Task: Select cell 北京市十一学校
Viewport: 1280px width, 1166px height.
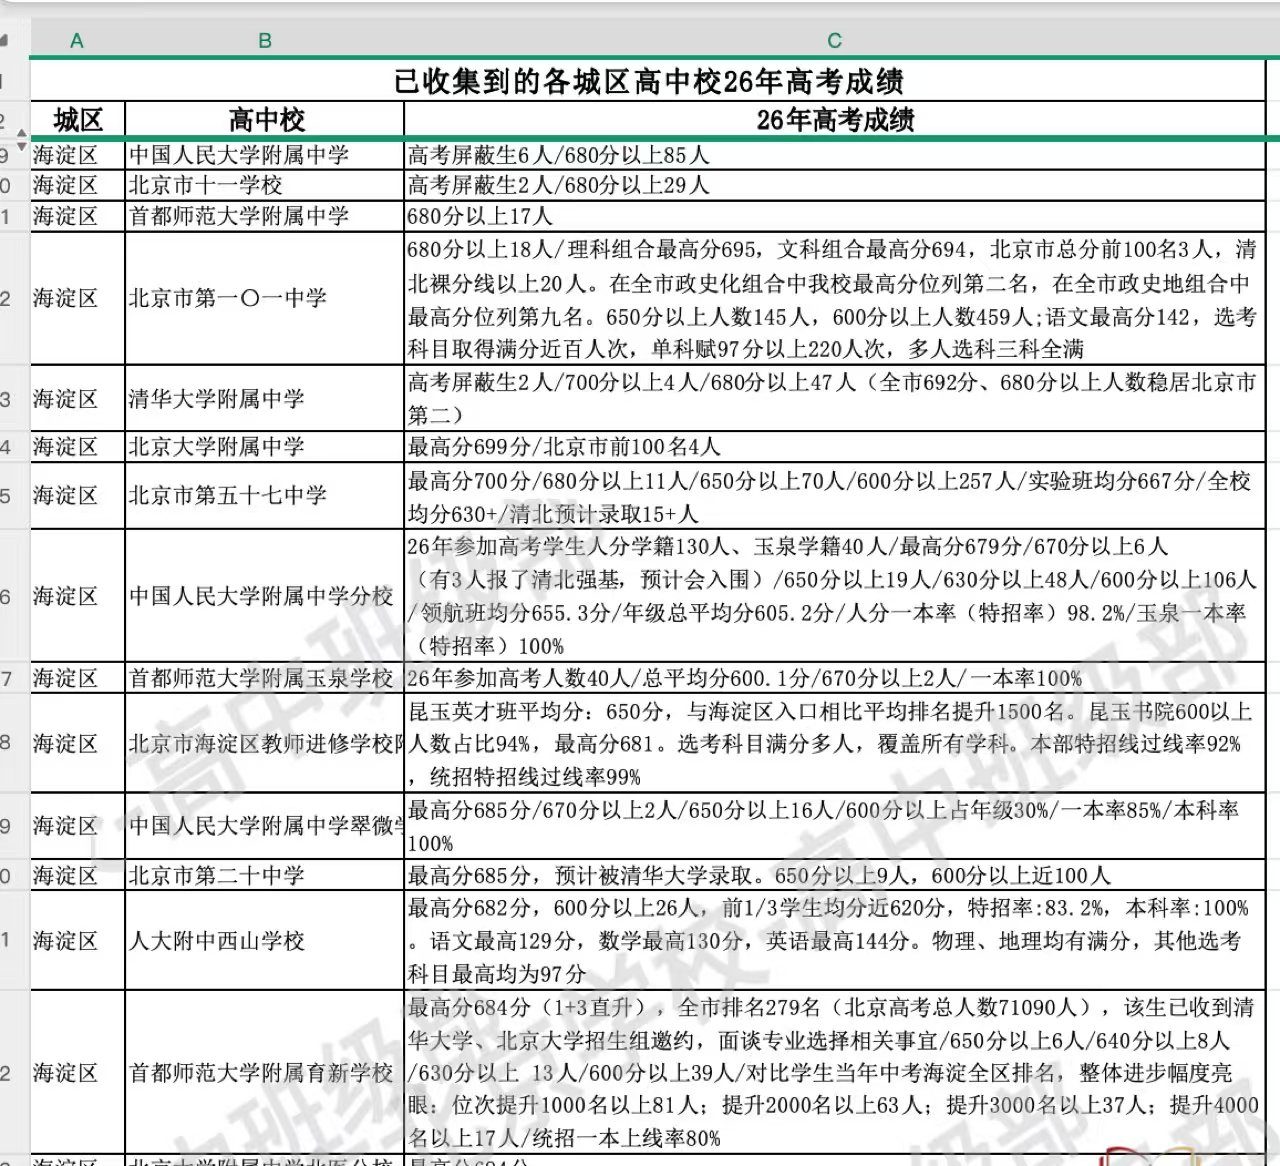Action: pos(265,185)
